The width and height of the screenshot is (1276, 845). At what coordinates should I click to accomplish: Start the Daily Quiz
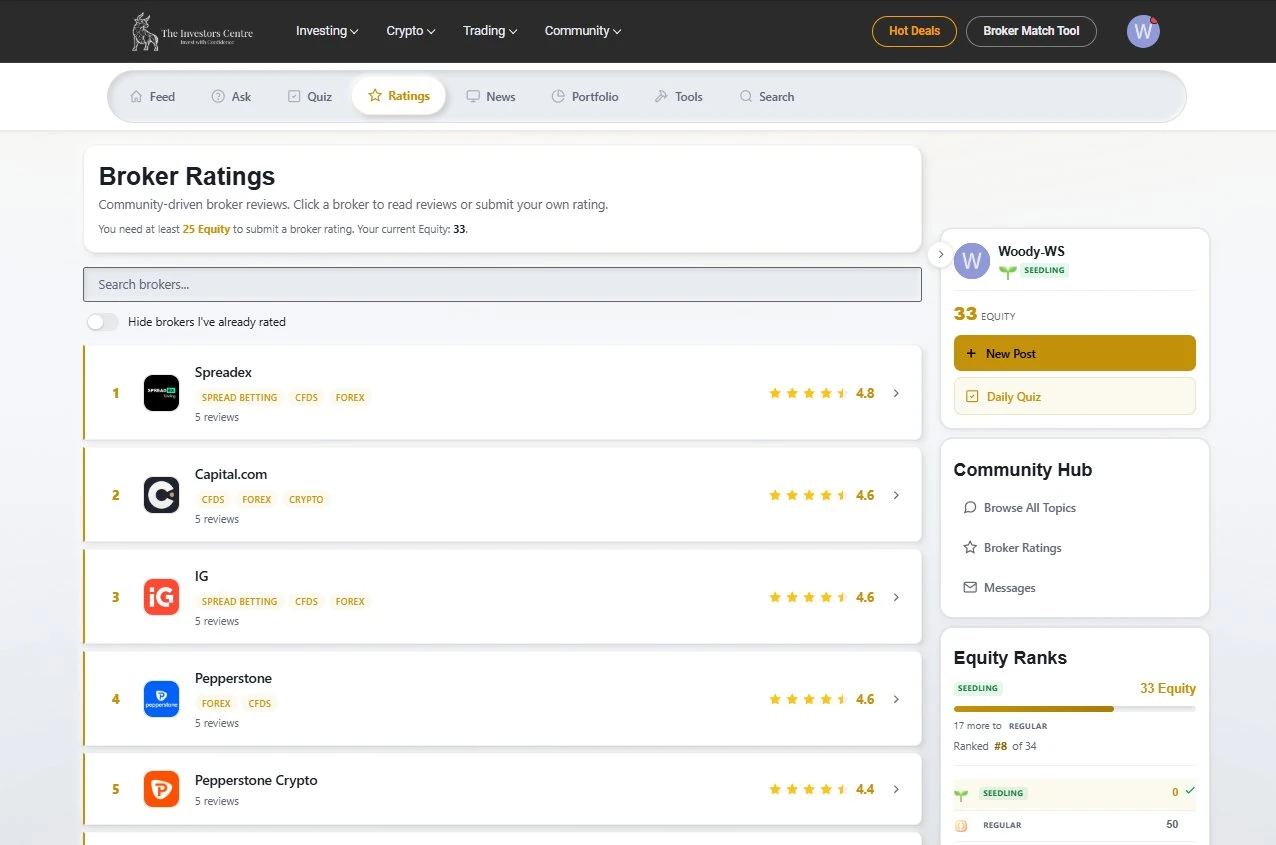[x=1075, y=396]
